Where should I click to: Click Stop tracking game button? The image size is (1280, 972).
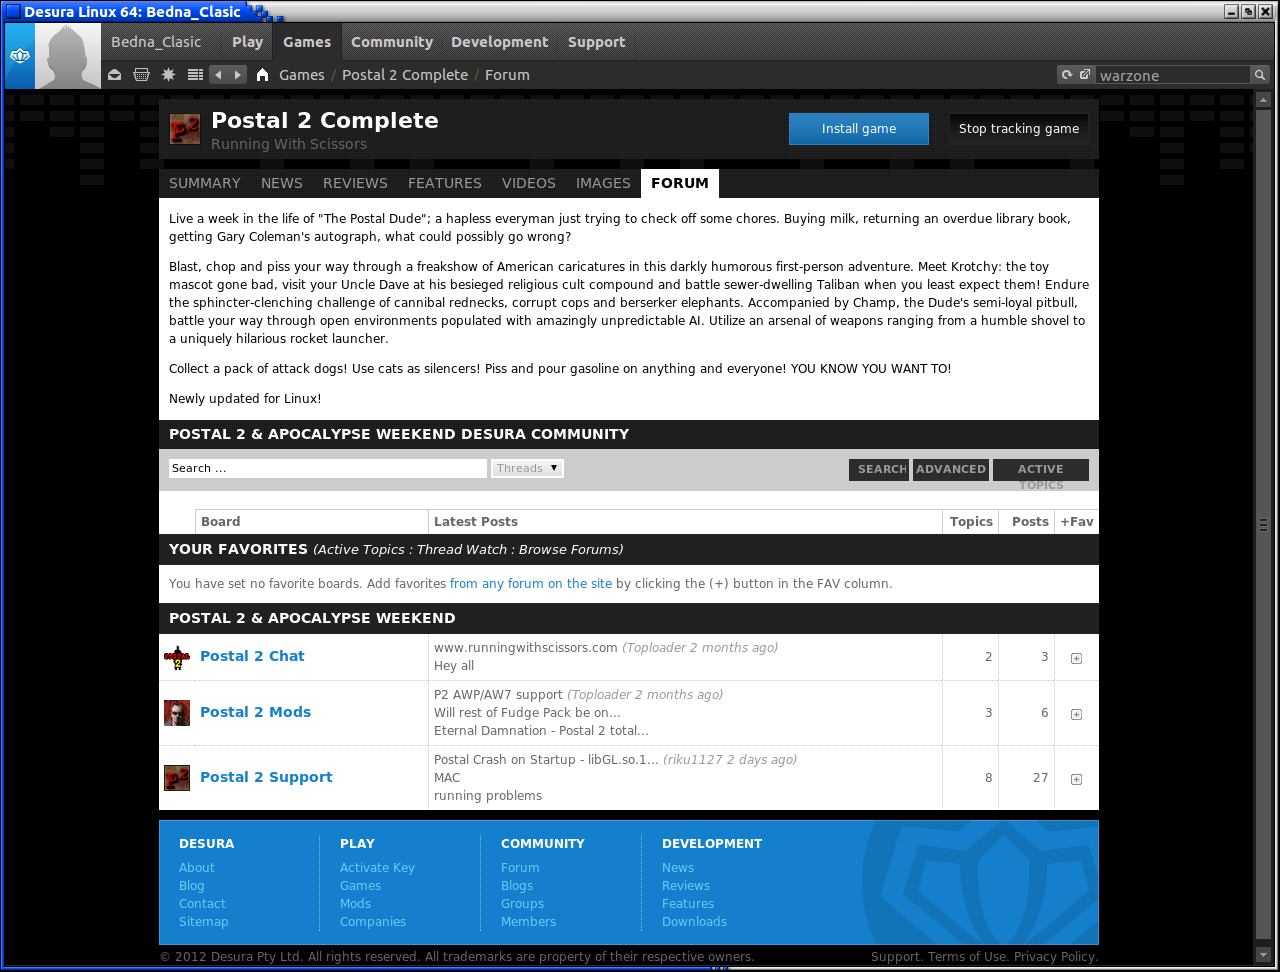pyautogui.click(x=1019, y=129)
